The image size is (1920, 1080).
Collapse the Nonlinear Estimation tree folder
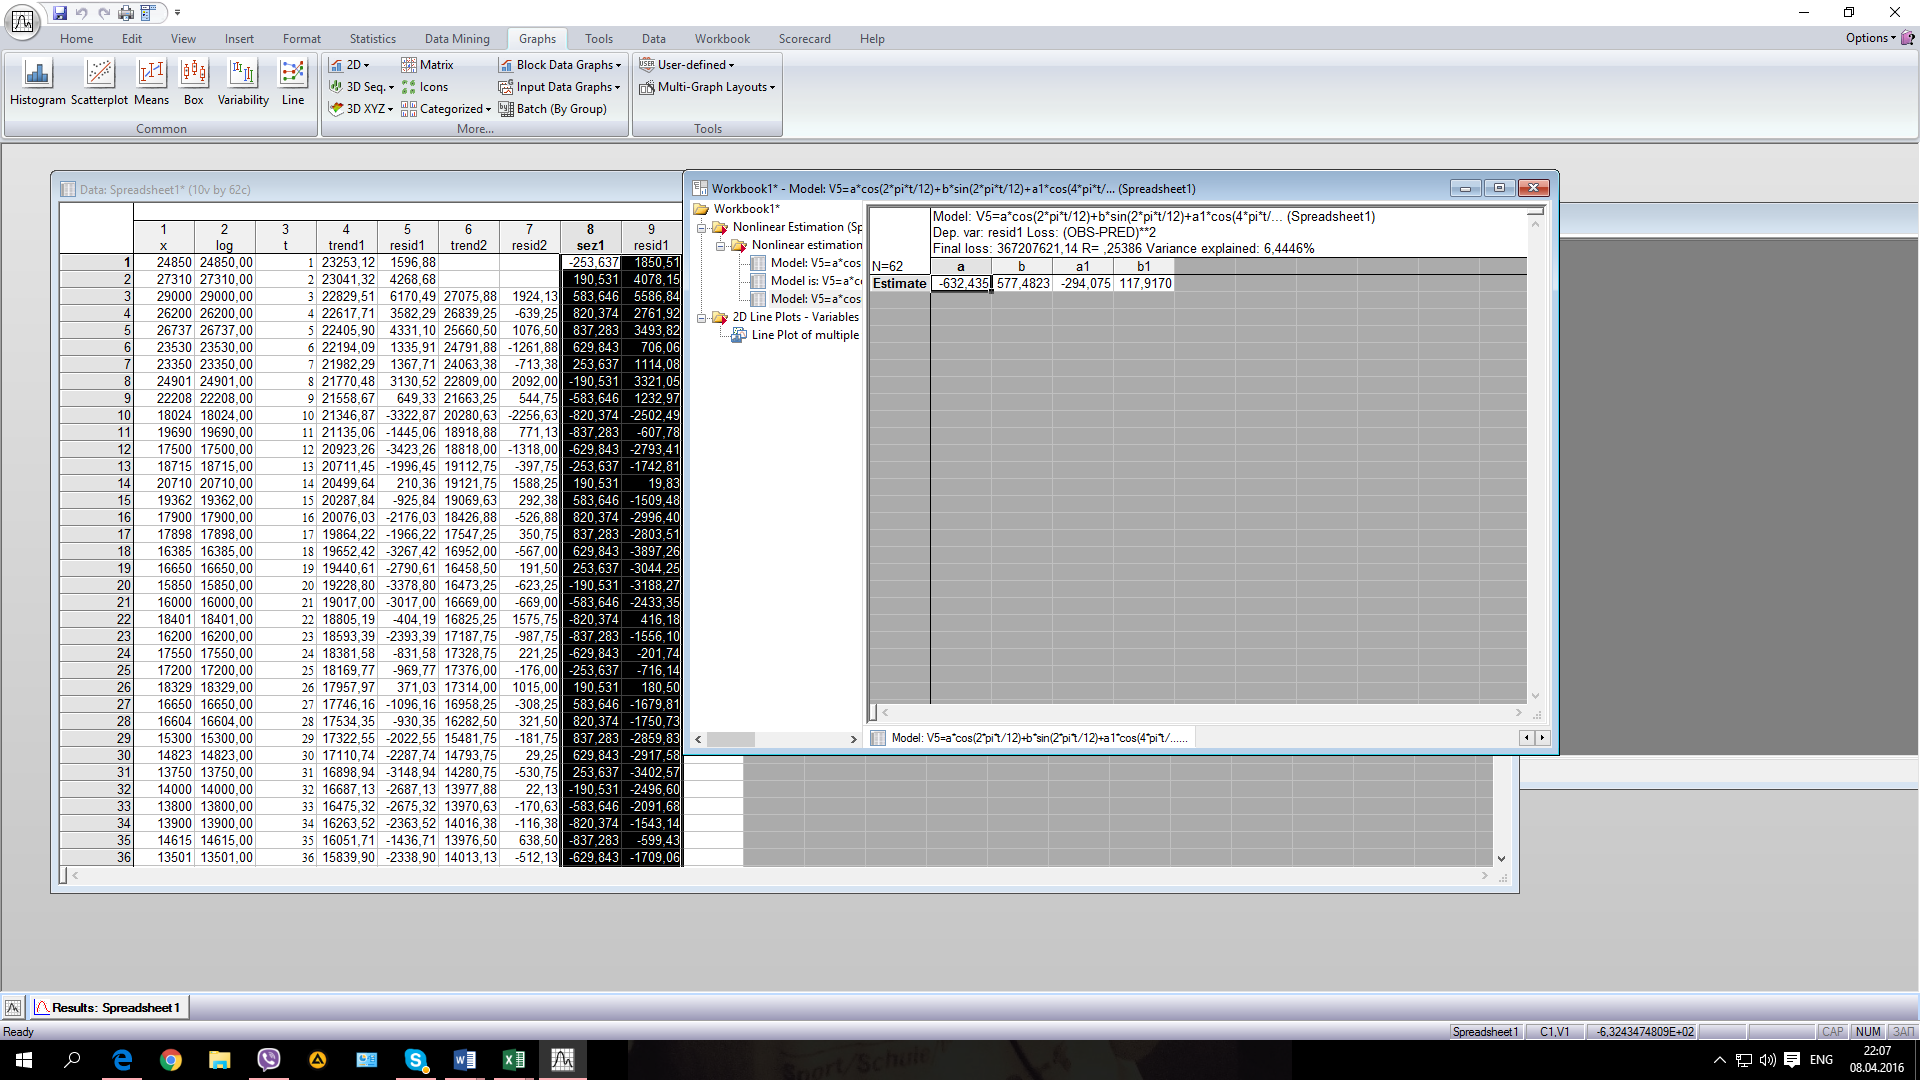702,228
